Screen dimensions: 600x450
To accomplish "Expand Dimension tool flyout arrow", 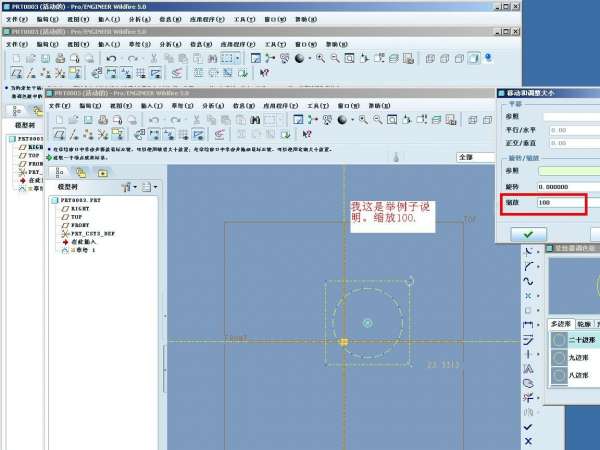I will point(538,325).
